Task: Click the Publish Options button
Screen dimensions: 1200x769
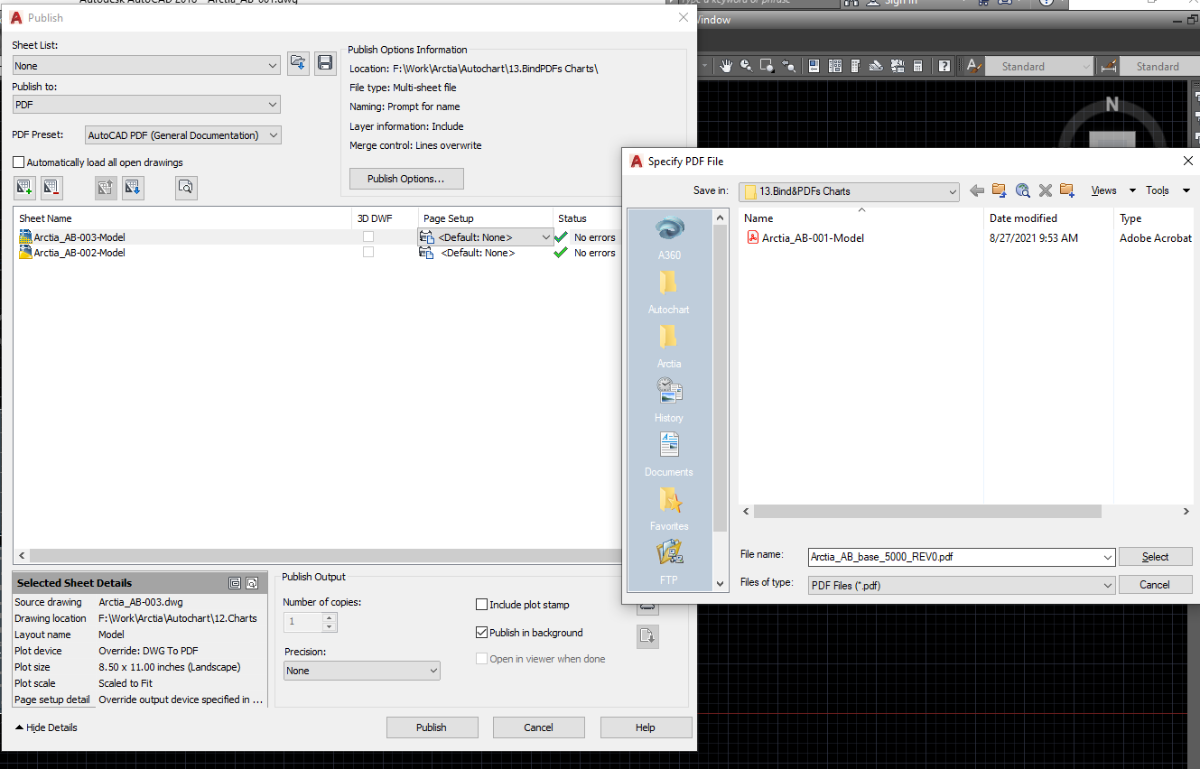Action: [x=407, y=179]
